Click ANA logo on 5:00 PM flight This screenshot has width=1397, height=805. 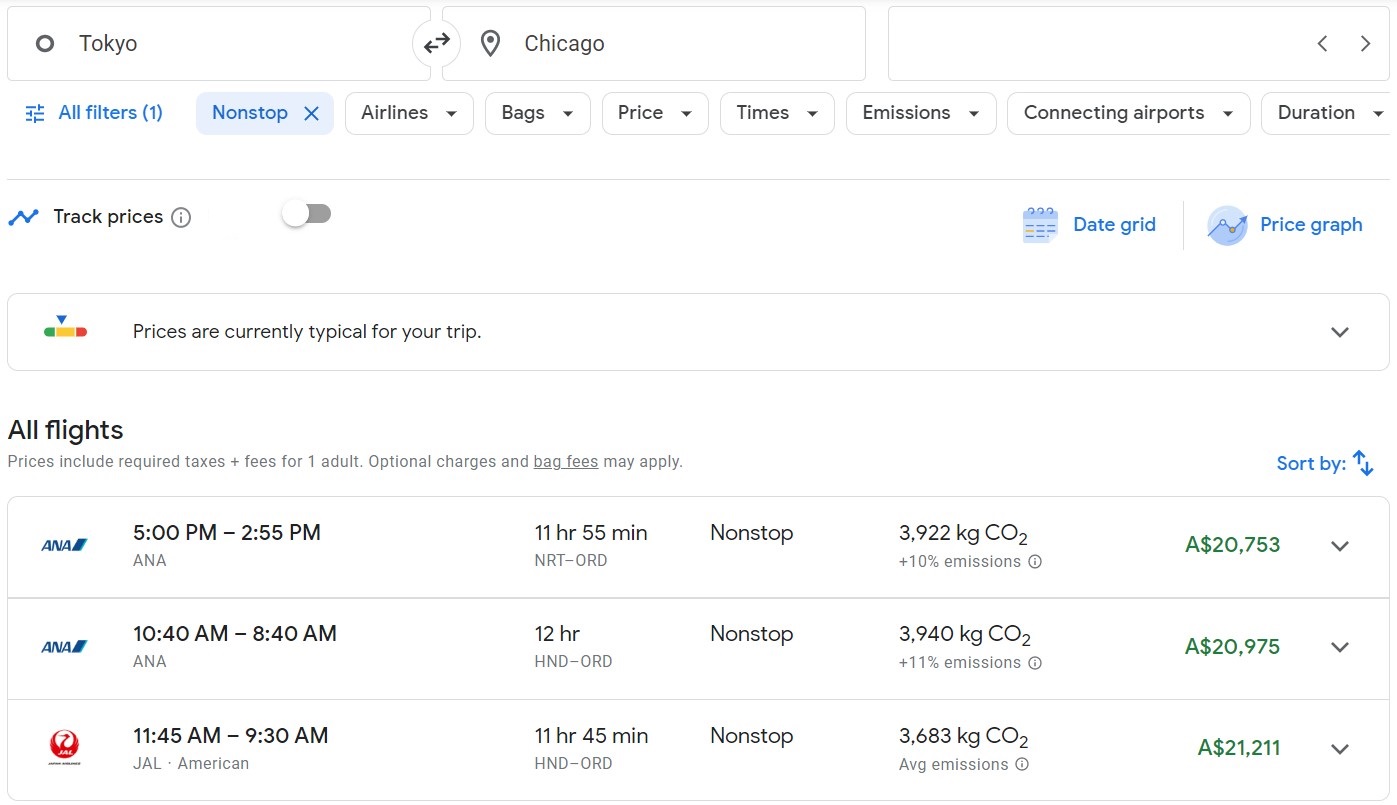click(x=64, y=545)
